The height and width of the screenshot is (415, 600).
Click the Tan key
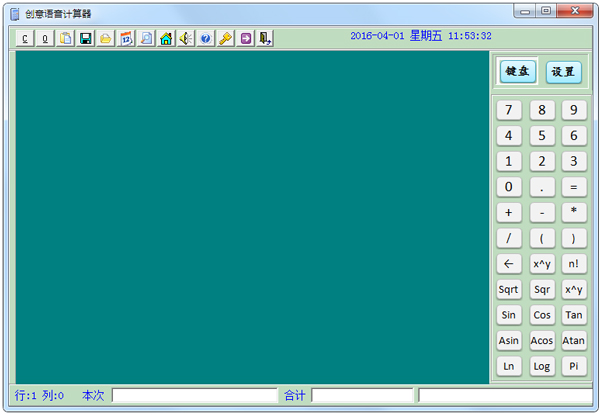(574, 315)
